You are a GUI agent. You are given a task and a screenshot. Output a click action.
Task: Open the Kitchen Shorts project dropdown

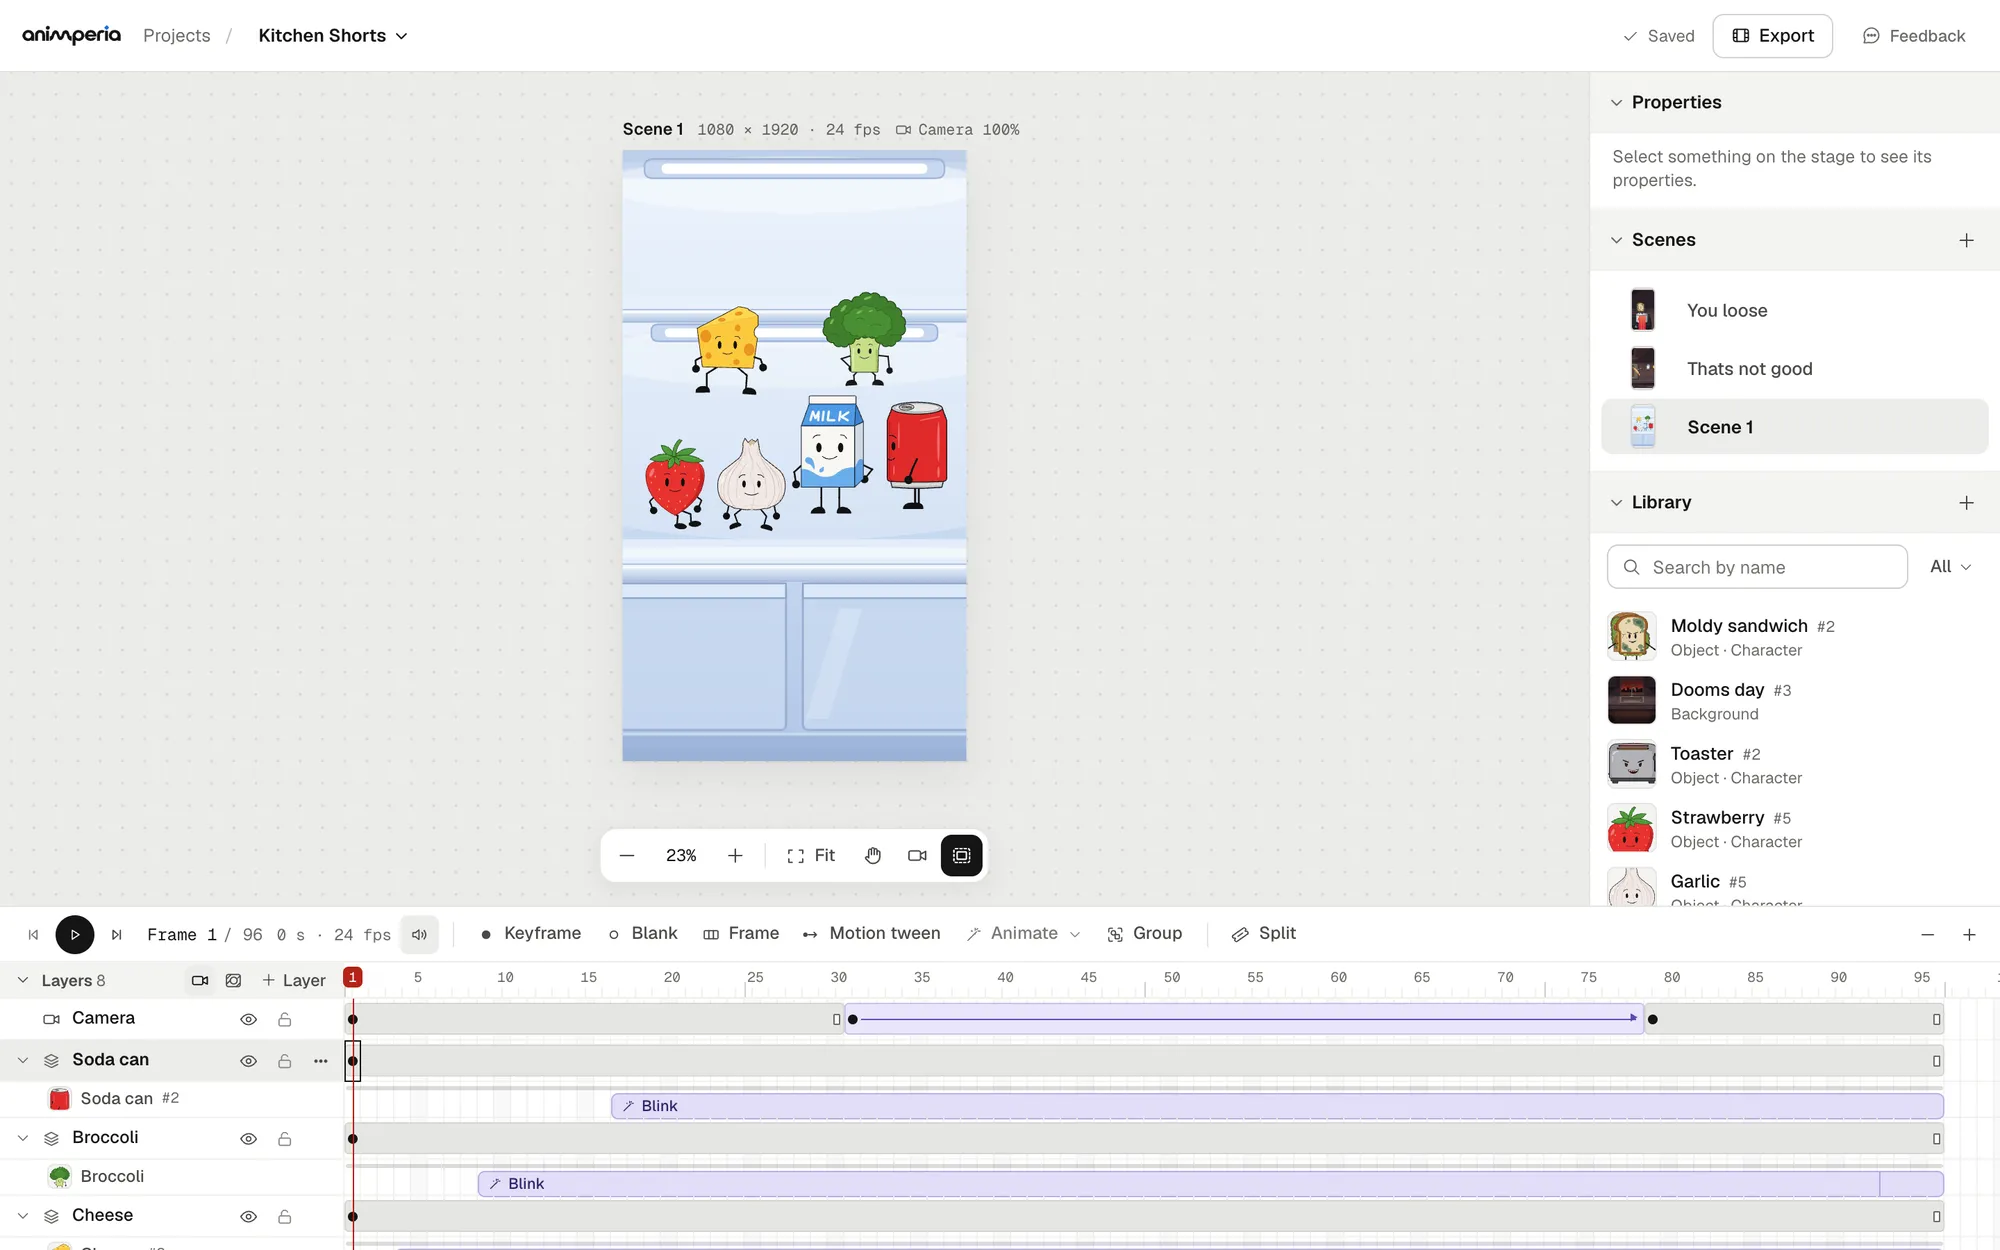pos(333,36)
